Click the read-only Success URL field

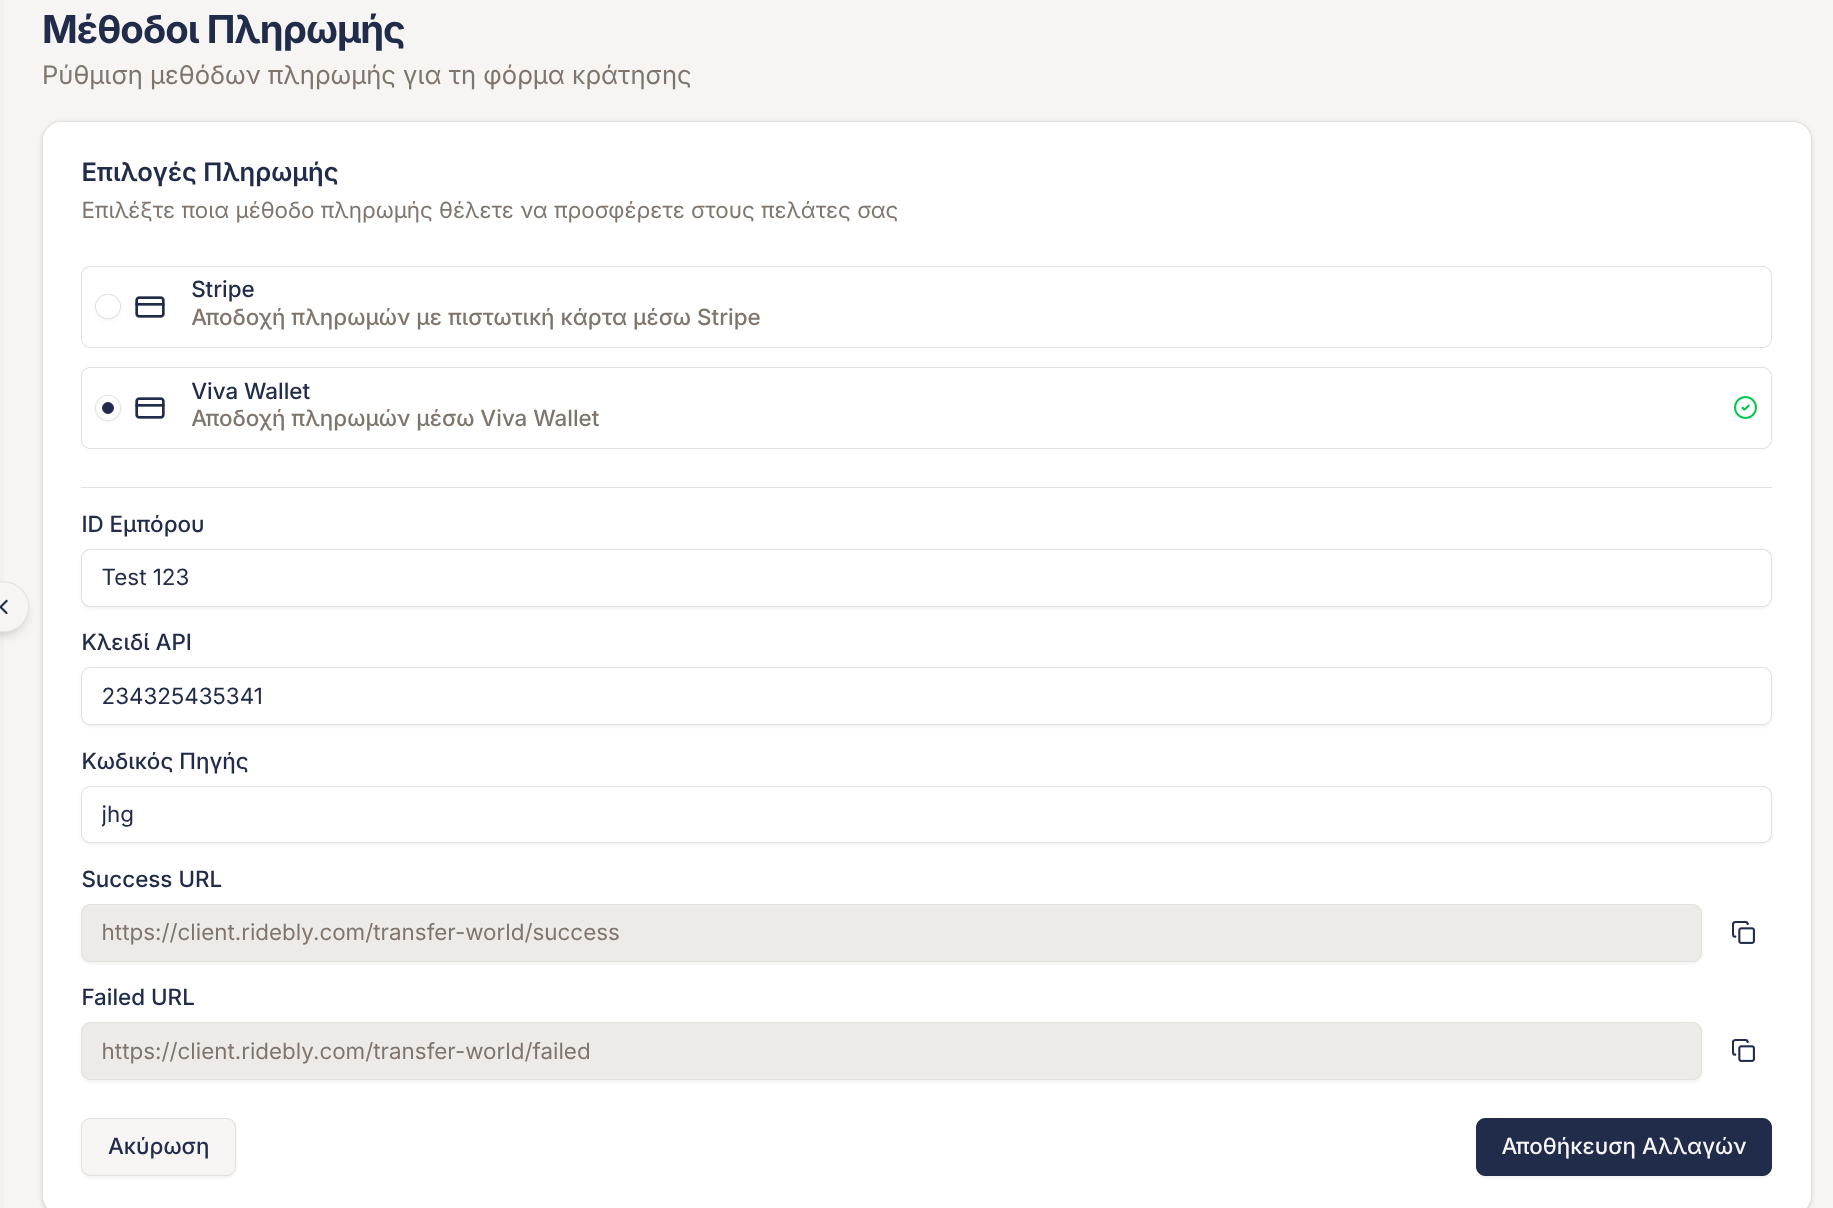click(x=890, y=933)
